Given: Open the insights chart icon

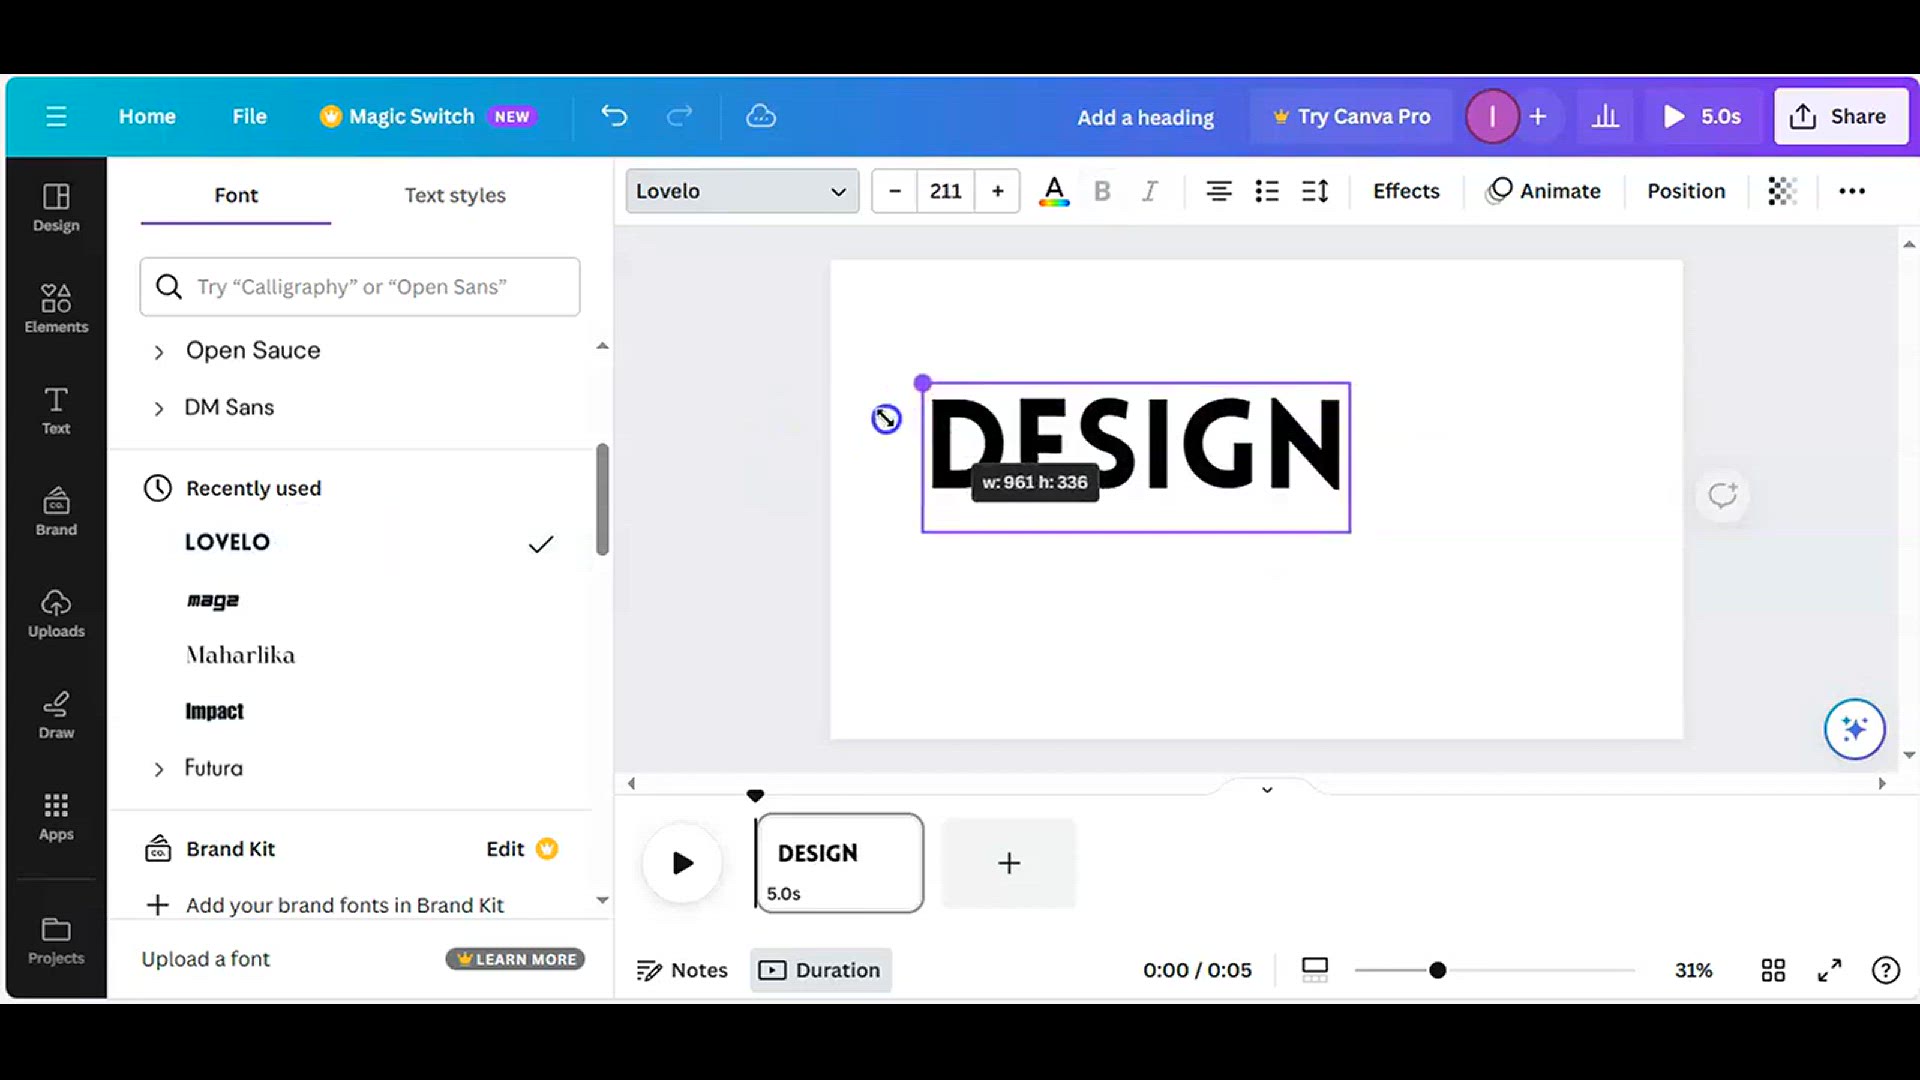Looking at the screenshot, I should tap(1605, 116).
